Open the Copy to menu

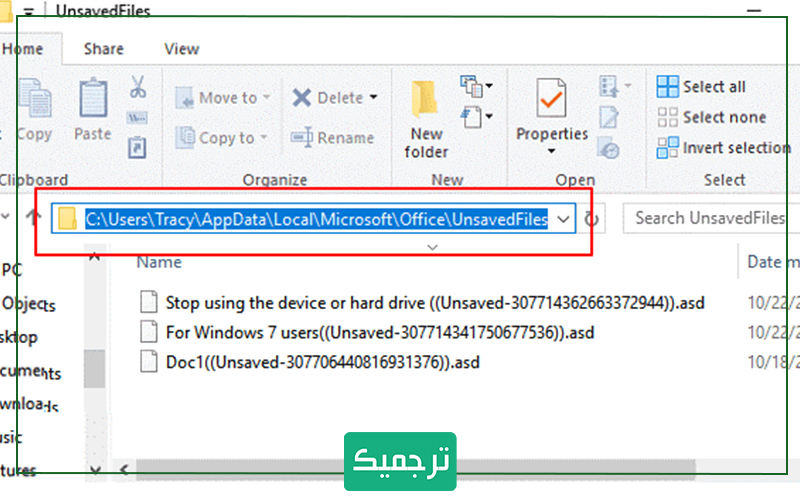point(221,137)
